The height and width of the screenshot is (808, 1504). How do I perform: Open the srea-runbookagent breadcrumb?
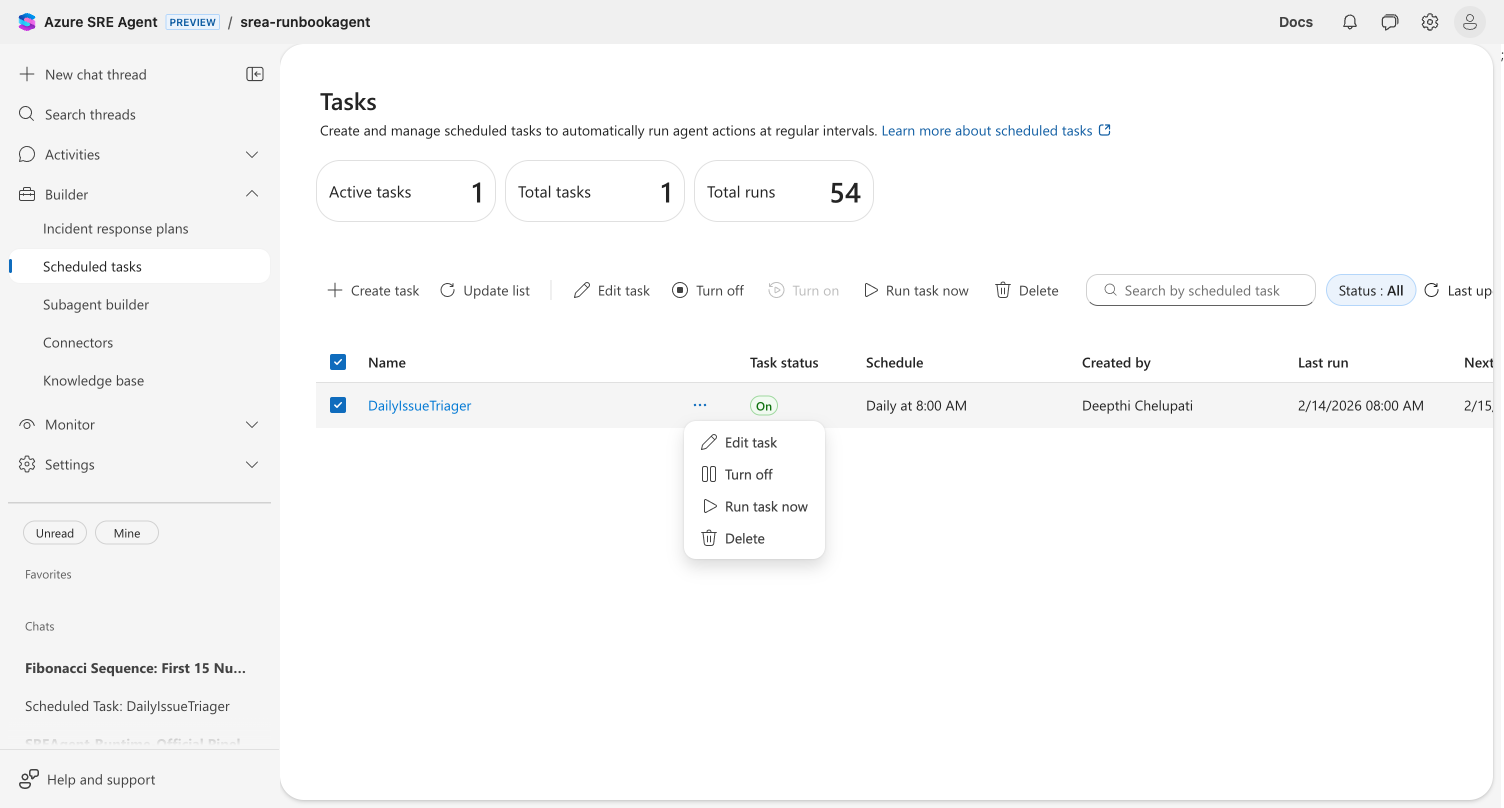coord(305,22)
